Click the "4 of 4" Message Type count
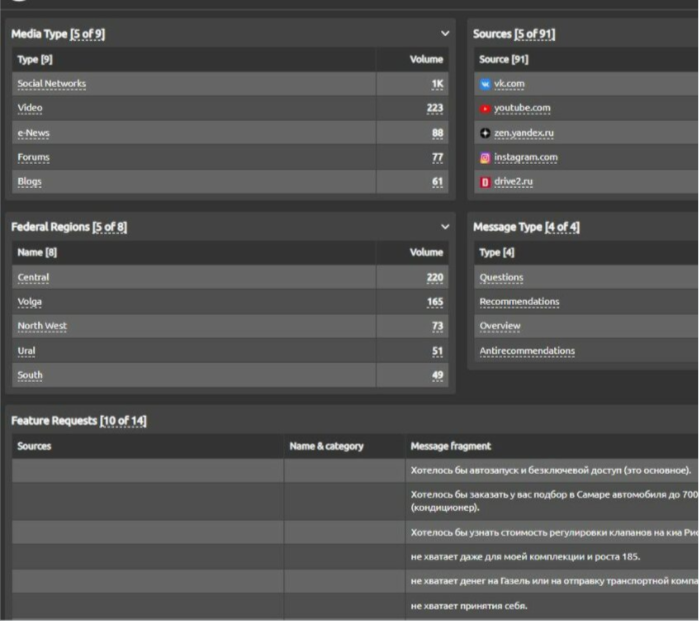 pyautogui.click(x=562, y=227)
